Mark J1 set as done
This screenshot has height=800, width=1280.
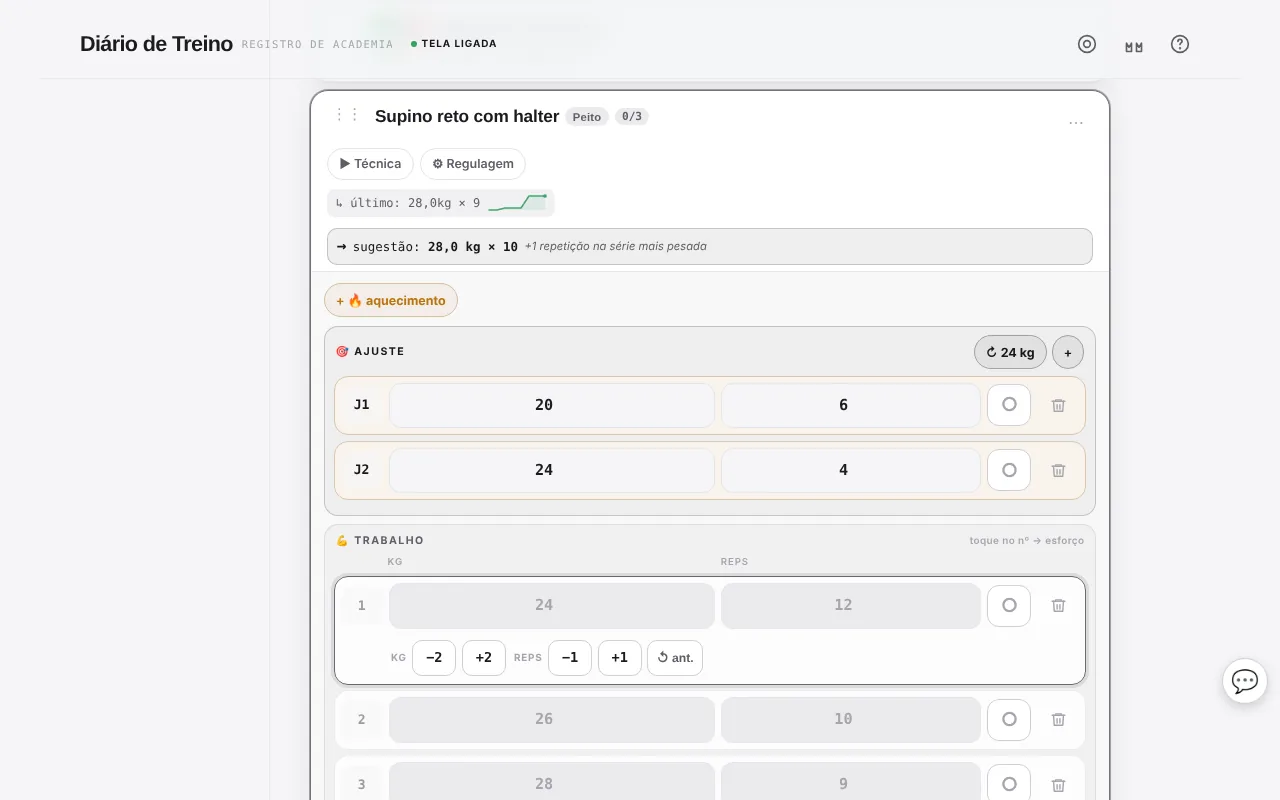1009,405
